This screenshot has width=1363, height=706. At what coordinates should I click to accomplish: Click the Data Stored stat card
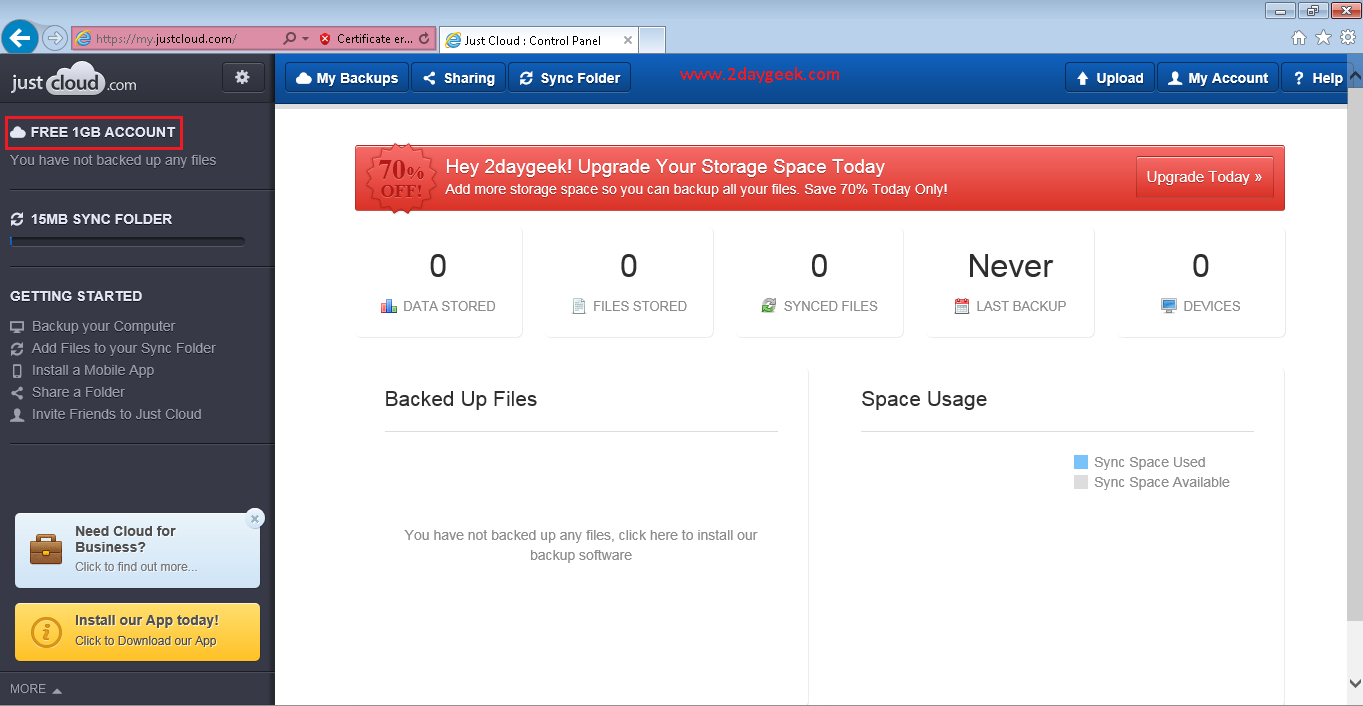(438, 283)
